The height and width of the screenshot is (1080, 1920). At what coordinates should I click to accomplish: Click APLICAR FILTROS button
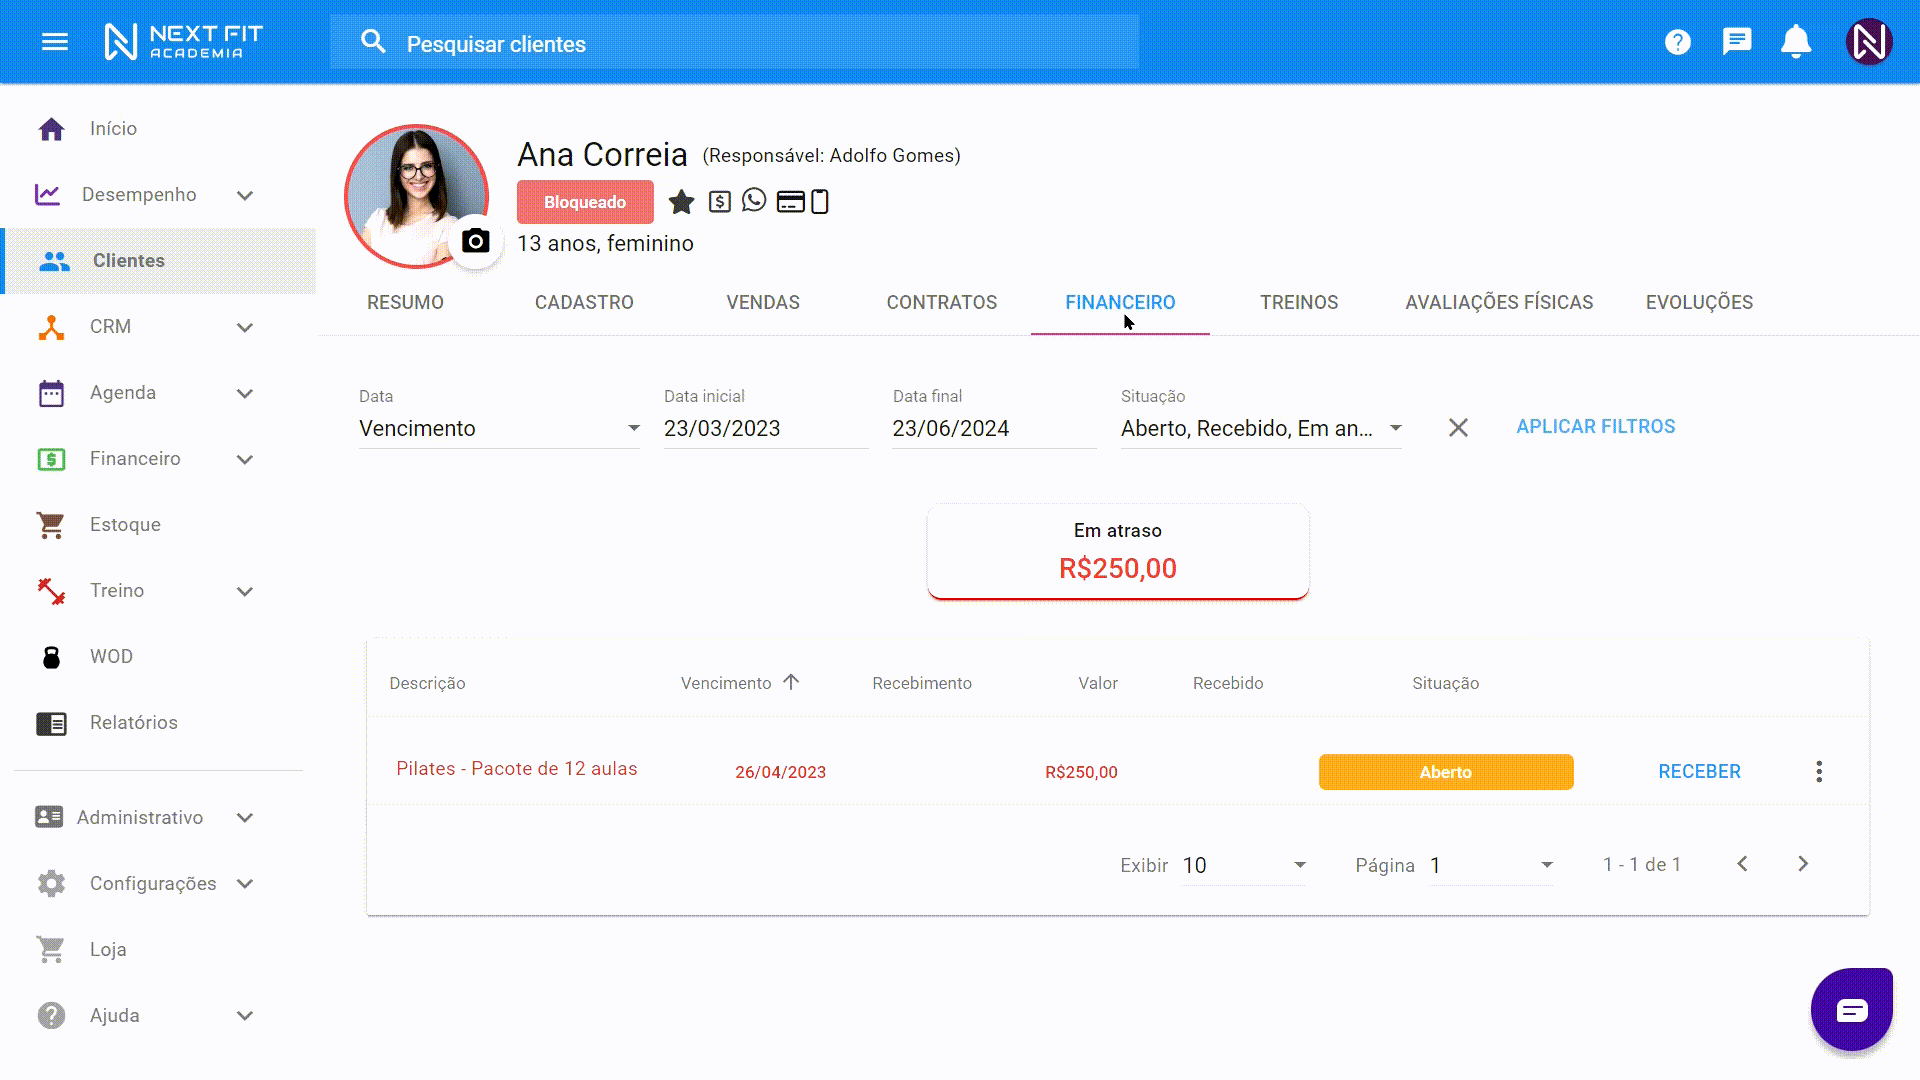point(1595,427)
